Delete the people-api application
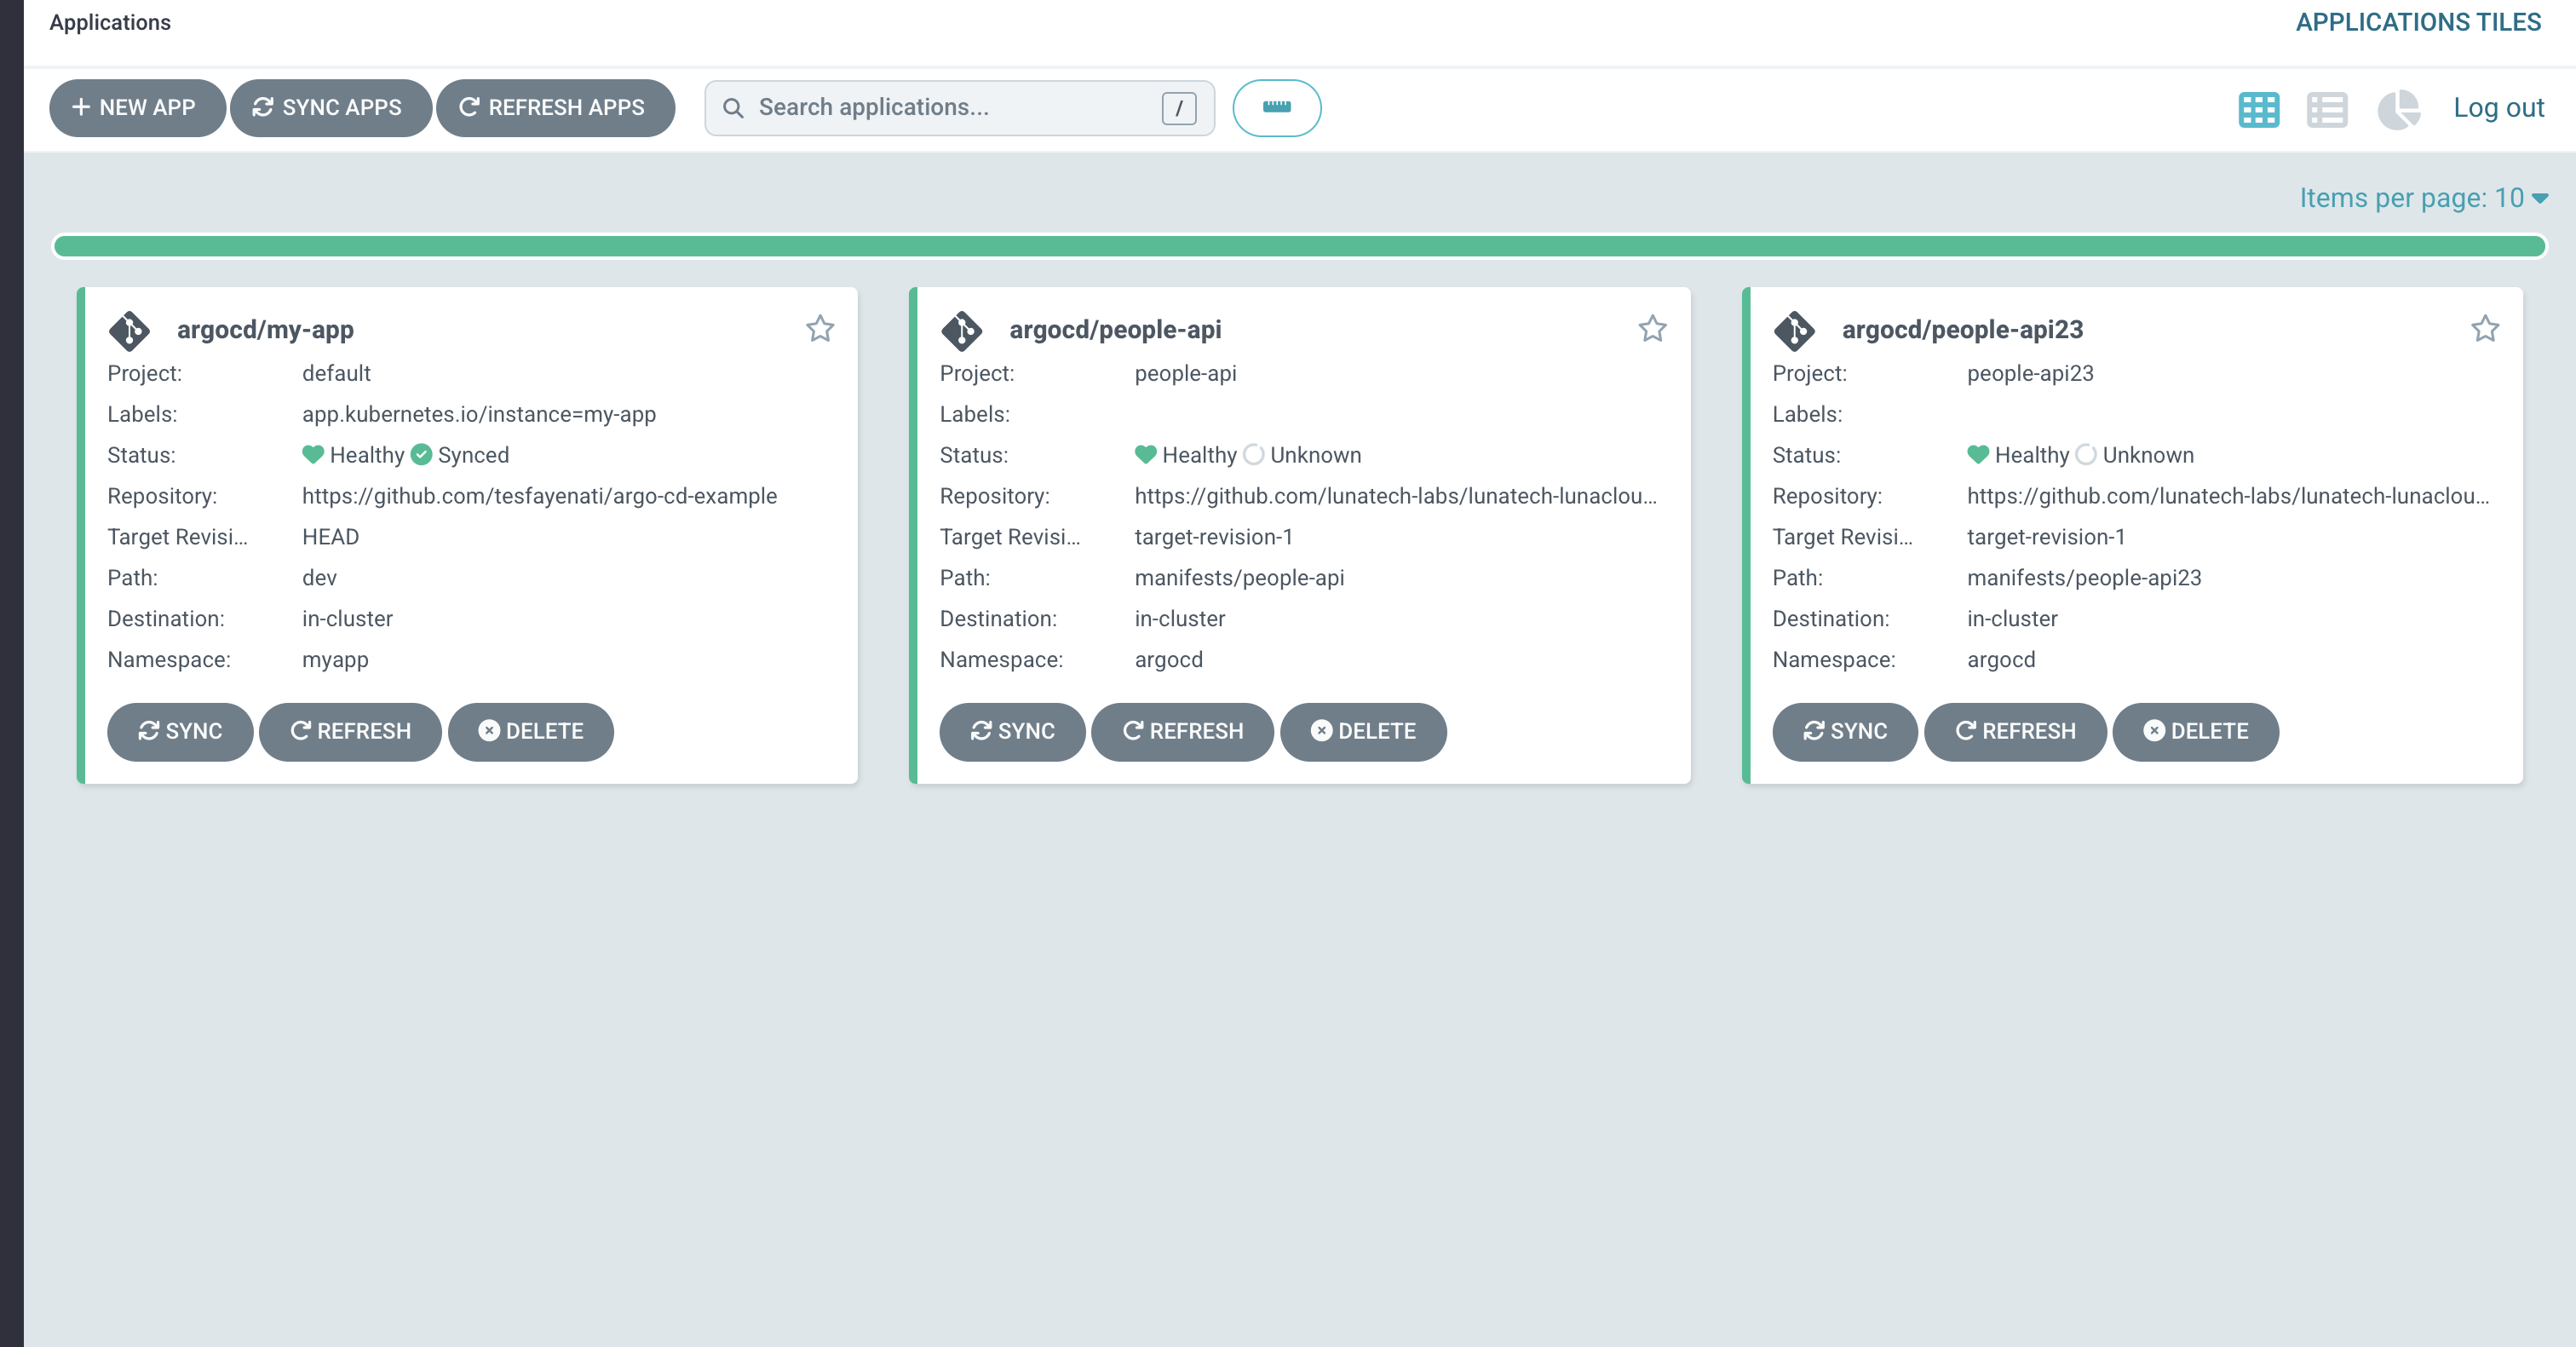The image size is (2576, 1347). coord(1363,732)
